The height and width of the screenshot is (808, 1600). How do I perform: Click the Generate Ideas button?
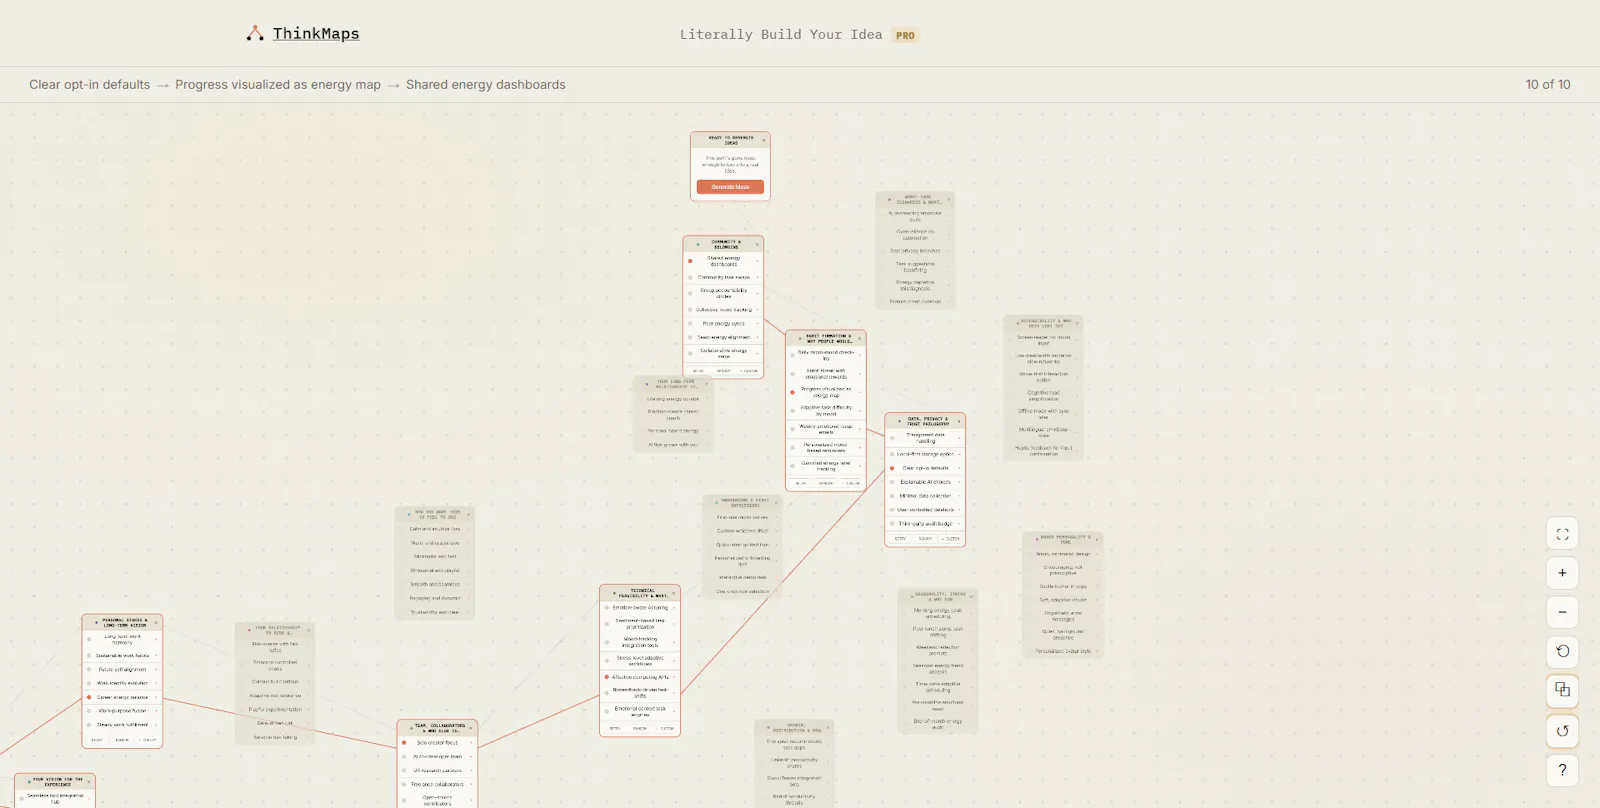coord(730,187)
